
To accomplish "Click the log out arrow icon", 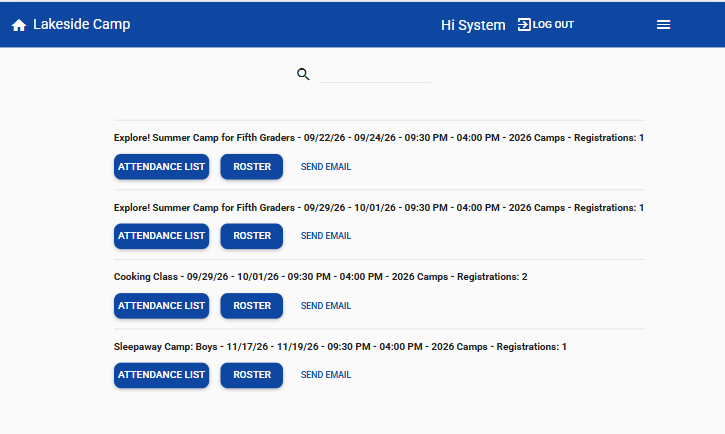I will coord(524,24).
